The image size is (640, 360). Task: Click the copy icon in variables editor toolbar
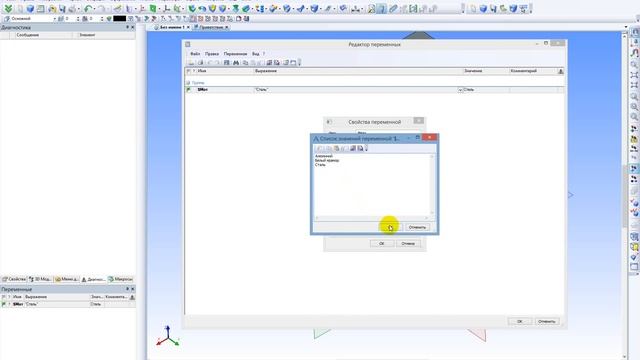point(245,62)
